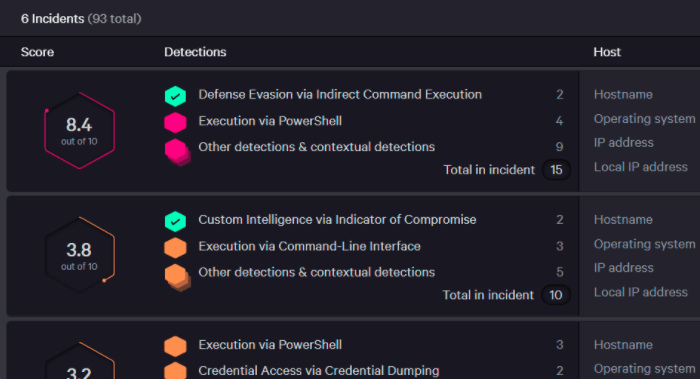The image size is (700, 379).
Task: Click orange hexagon beside Credential Access via Credential Dumping
Action: (x=175, y=371)
